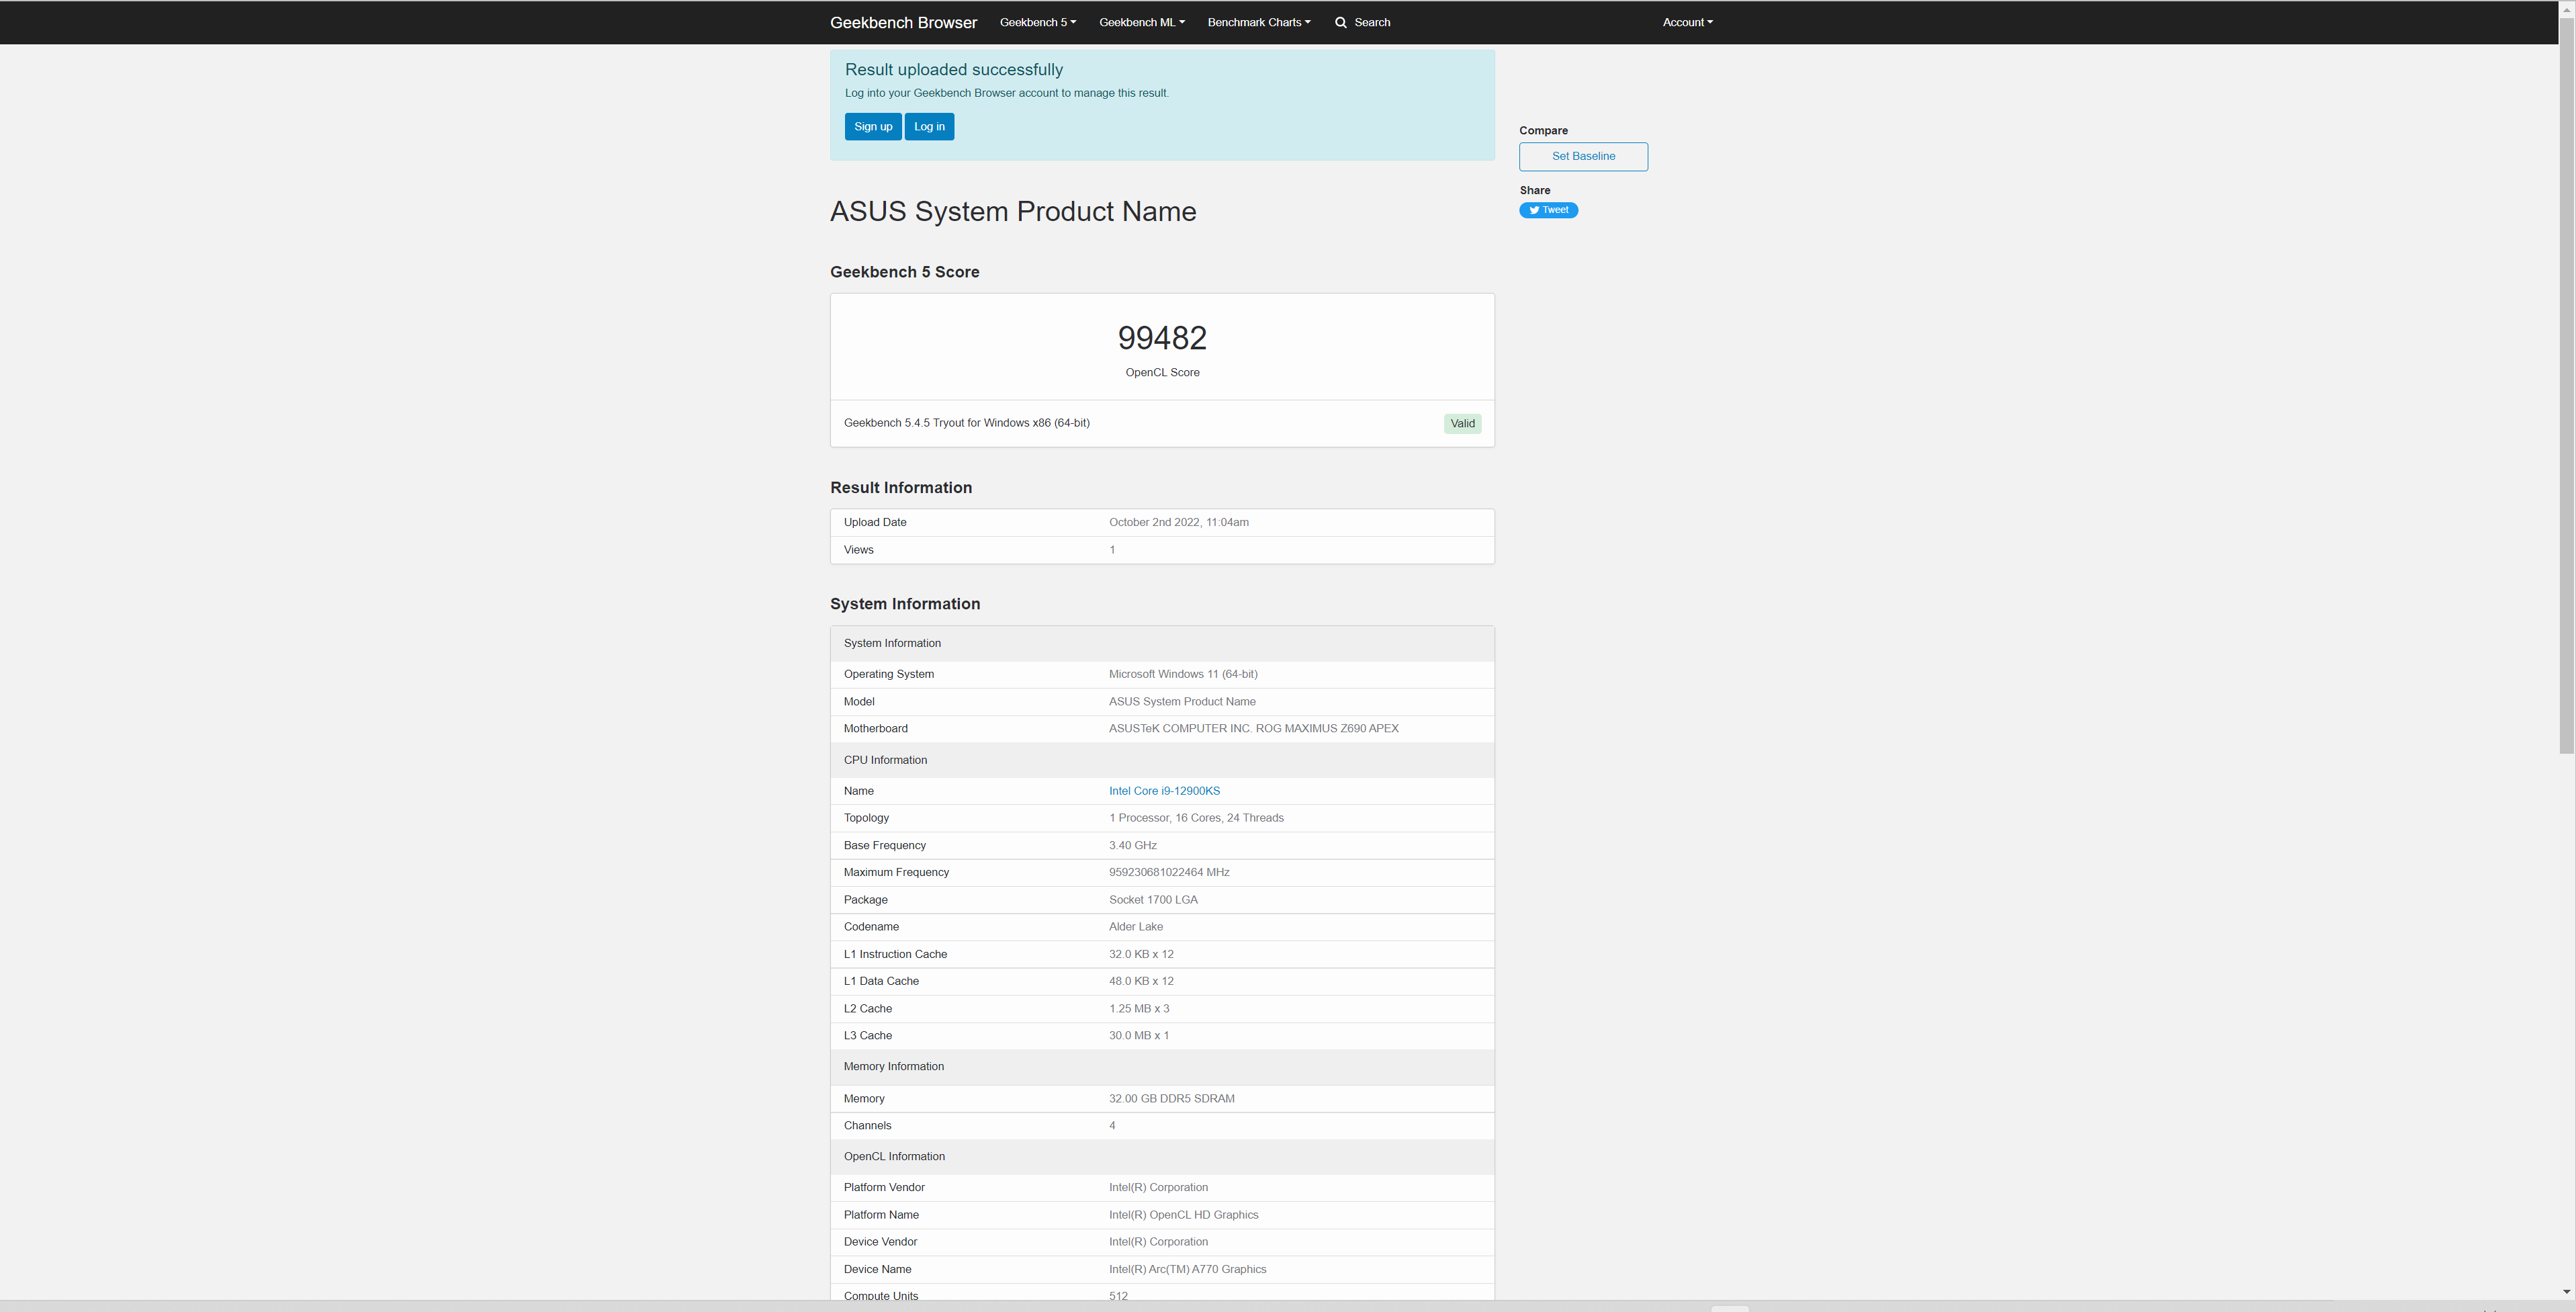Click the Valid status badge
Screen dimensions: 2576x1312
point(1462,424)
